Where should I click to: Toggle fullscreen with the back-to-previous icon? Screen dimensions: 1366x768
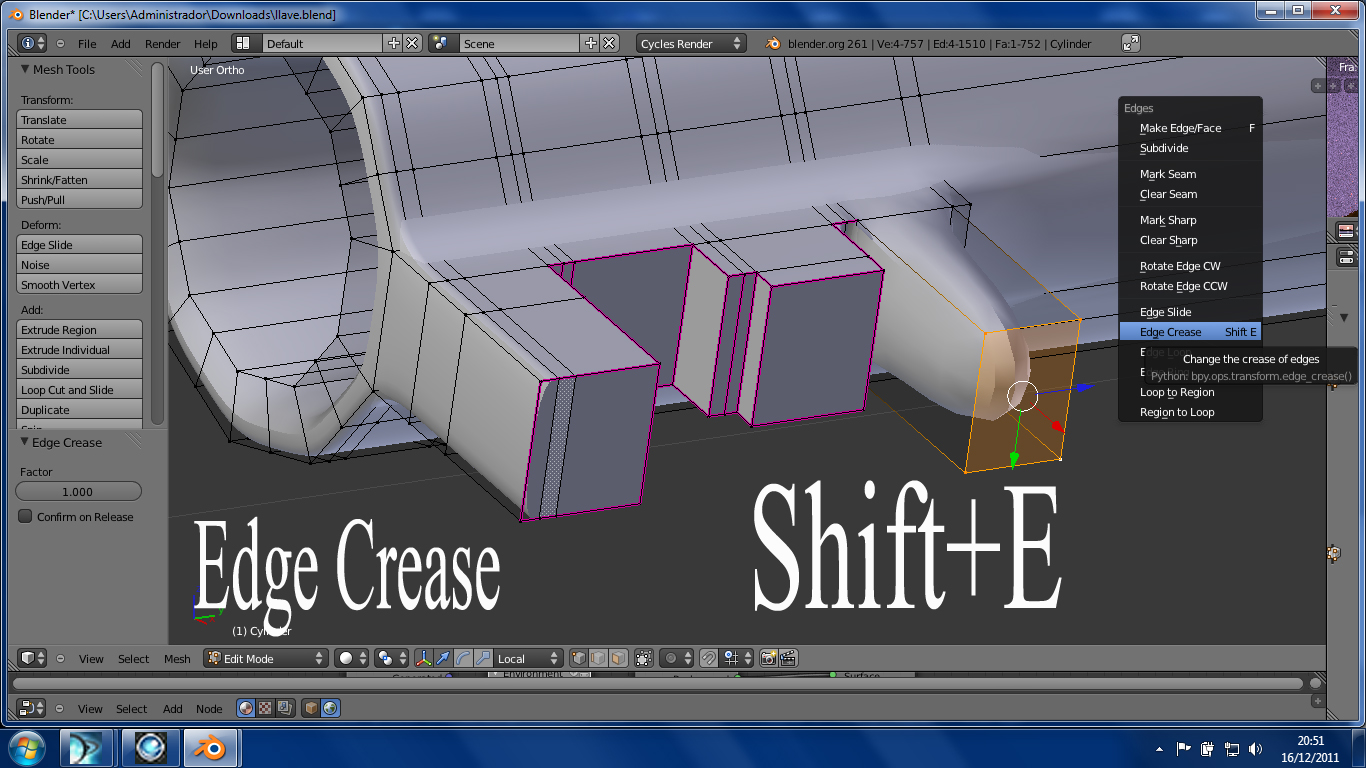(x=1131, y=43)
